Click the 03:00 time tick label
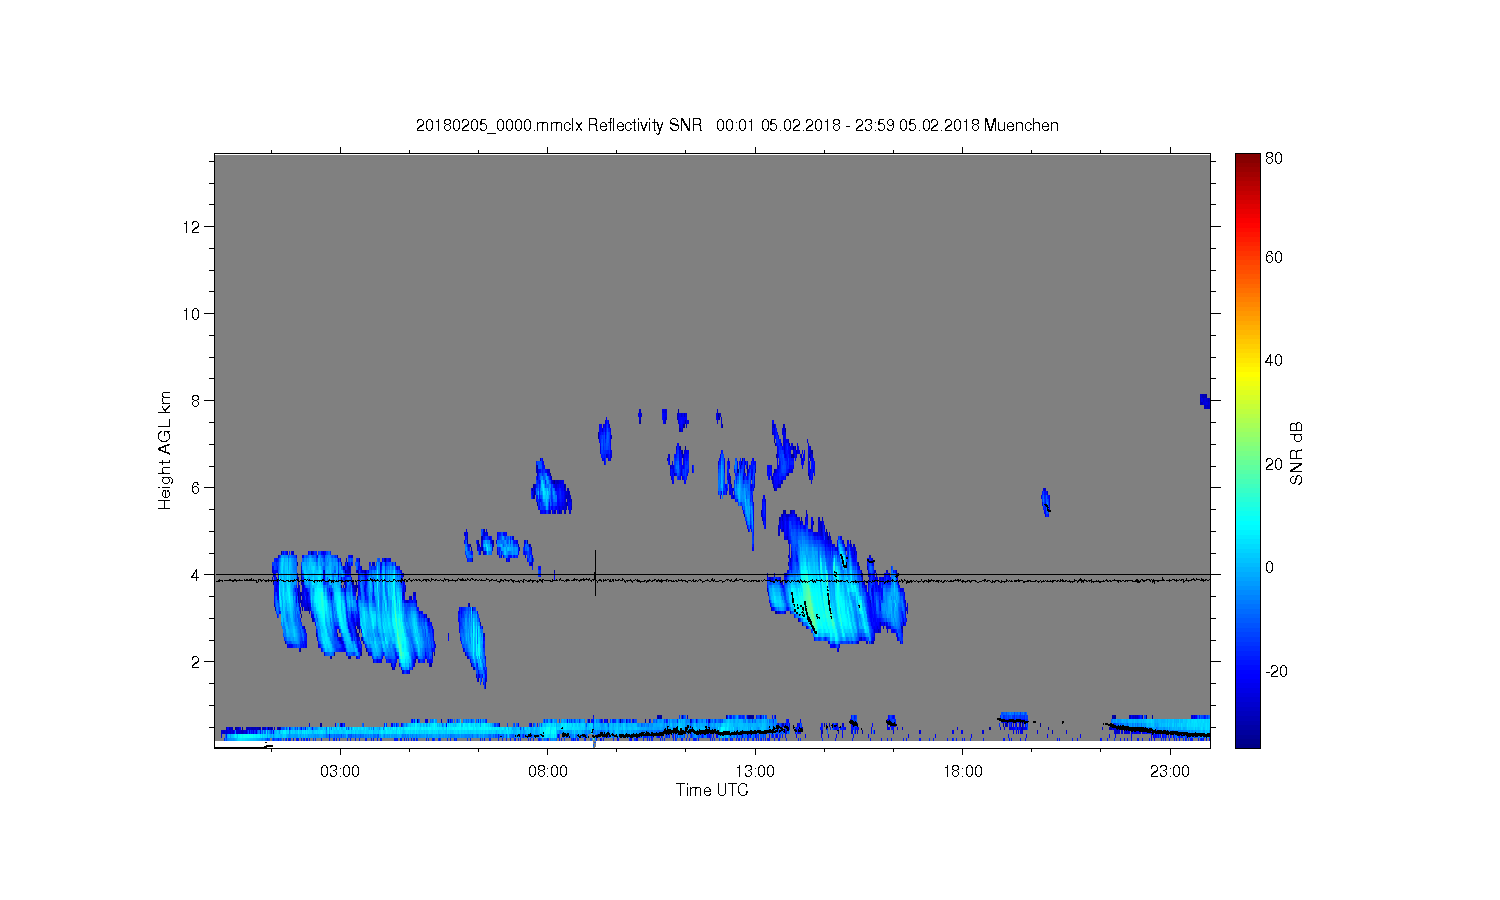 click(340, 772)
